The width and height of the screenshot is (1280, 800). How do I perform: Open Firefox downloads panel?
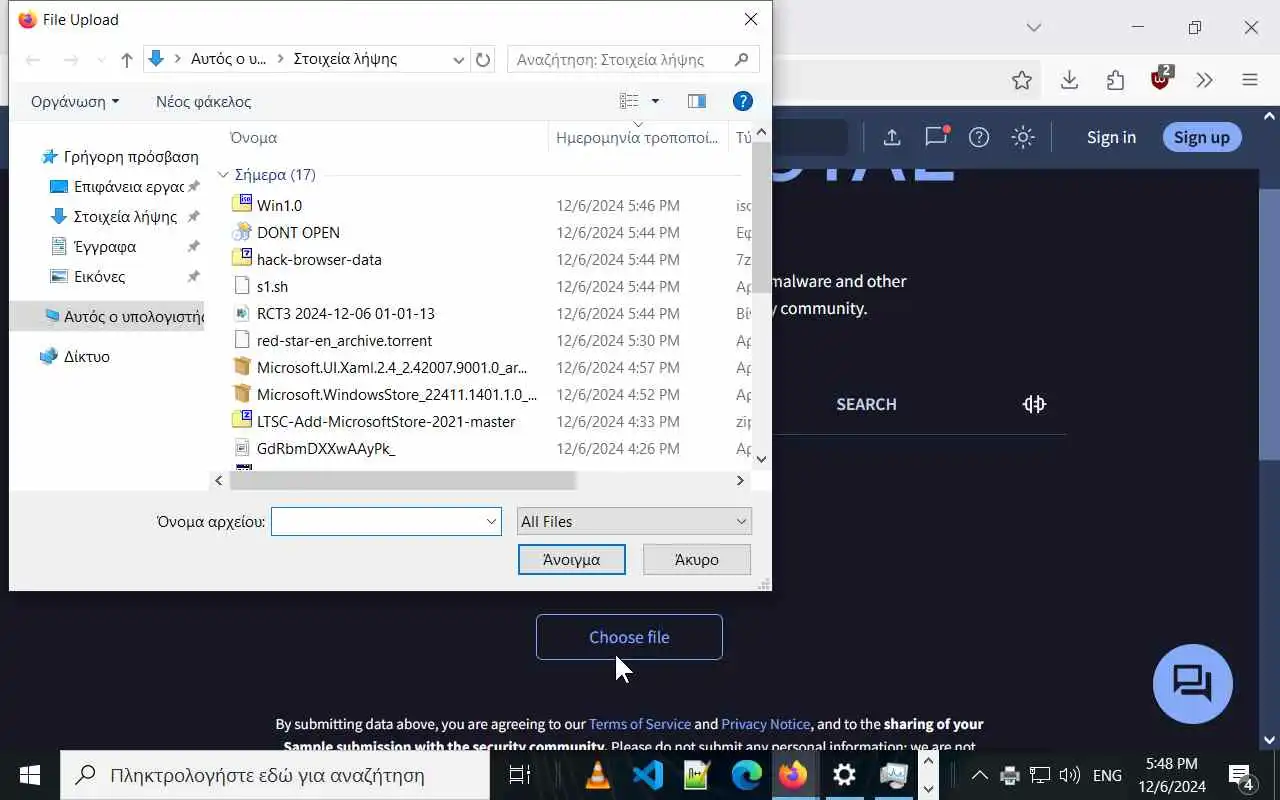[x=1069, y=80]
